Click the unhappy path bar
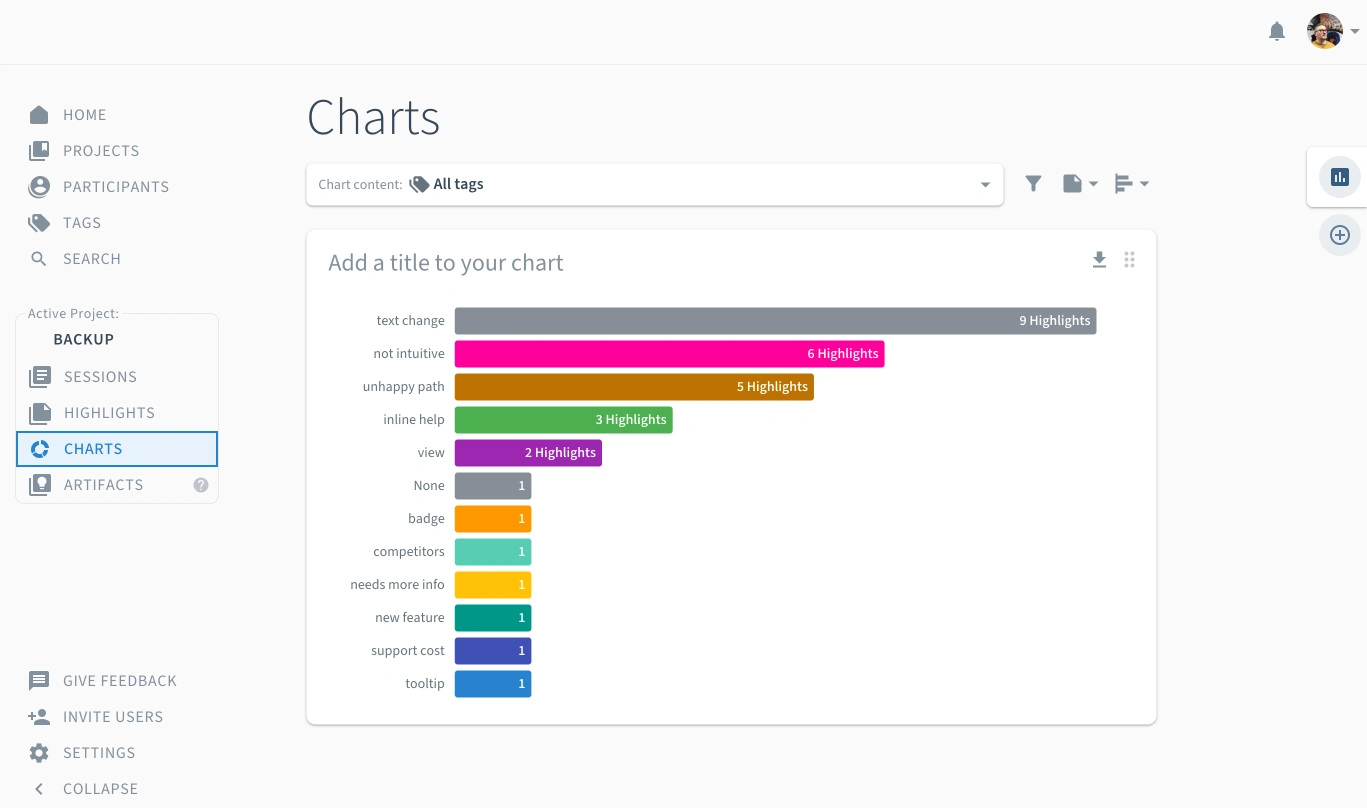The height and width of the screenshot is (808, 1367). pyautogui.click(x=634, y=387)
